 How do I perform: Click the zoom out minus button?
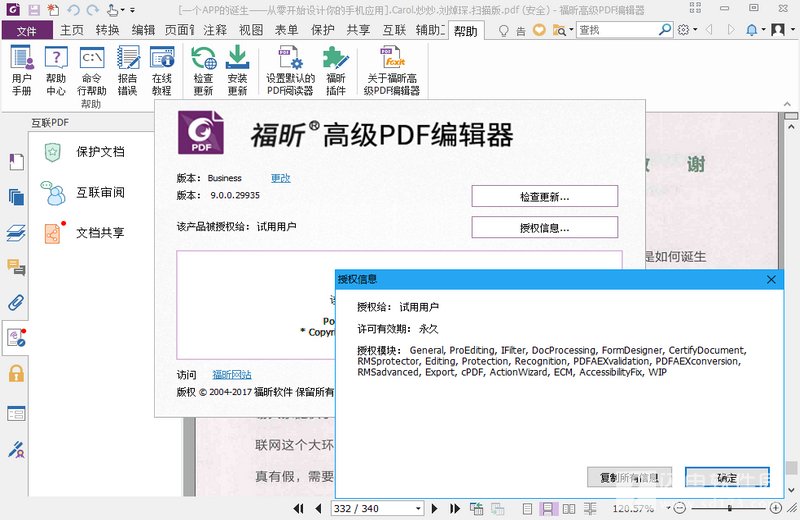coord(680,508)
